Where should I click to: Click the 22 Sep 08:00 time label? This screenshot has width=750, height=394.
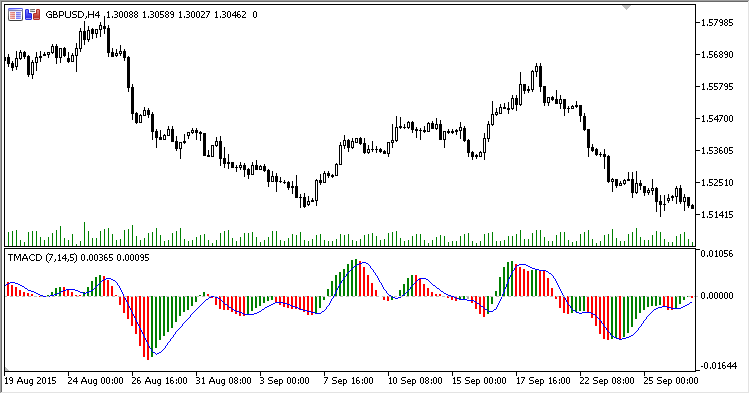point(607,381)
